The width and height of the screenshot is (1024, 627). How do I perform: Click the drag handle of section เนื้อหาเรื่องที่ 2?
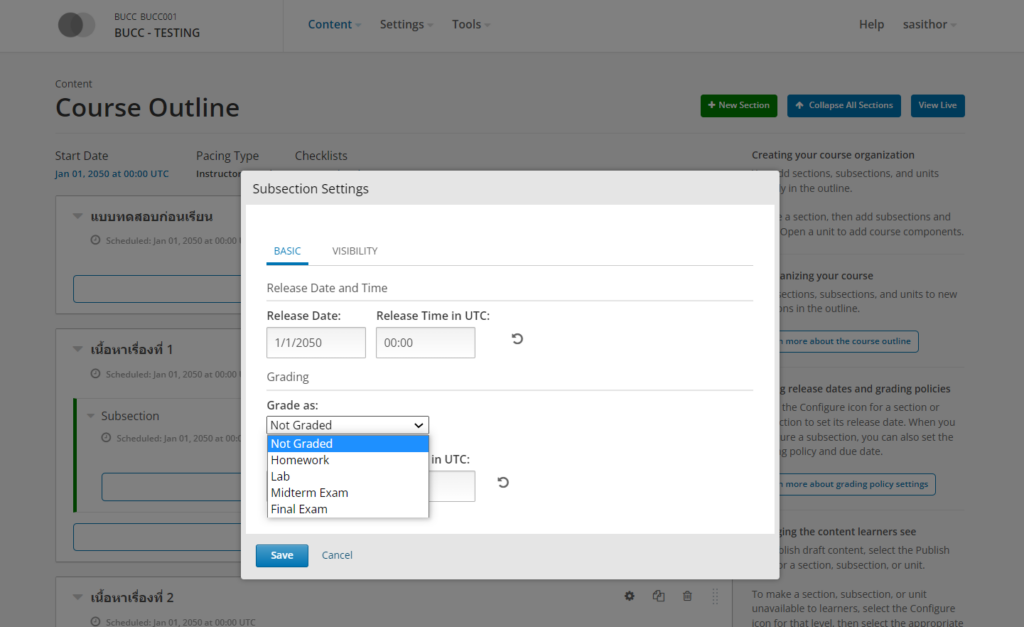click(x=715, y=596)
